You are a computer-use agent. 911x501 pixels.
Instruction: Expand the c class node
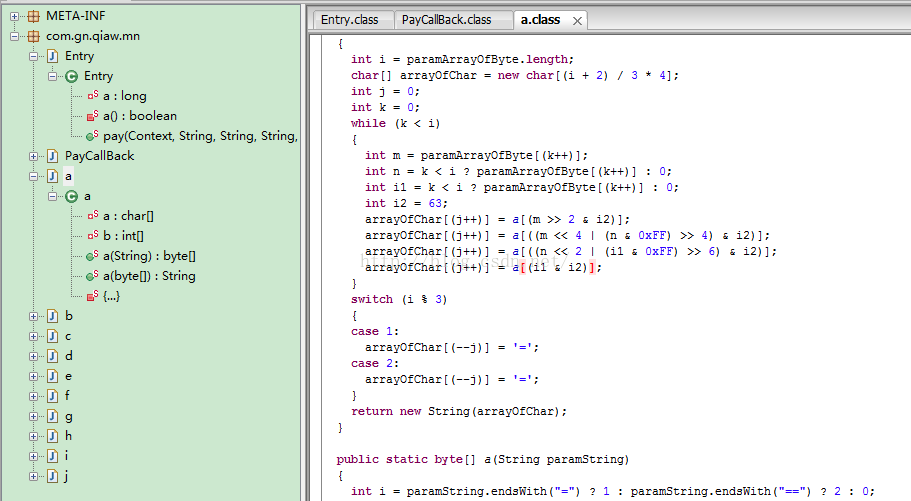pyautogui.click(x=34, y=337)
